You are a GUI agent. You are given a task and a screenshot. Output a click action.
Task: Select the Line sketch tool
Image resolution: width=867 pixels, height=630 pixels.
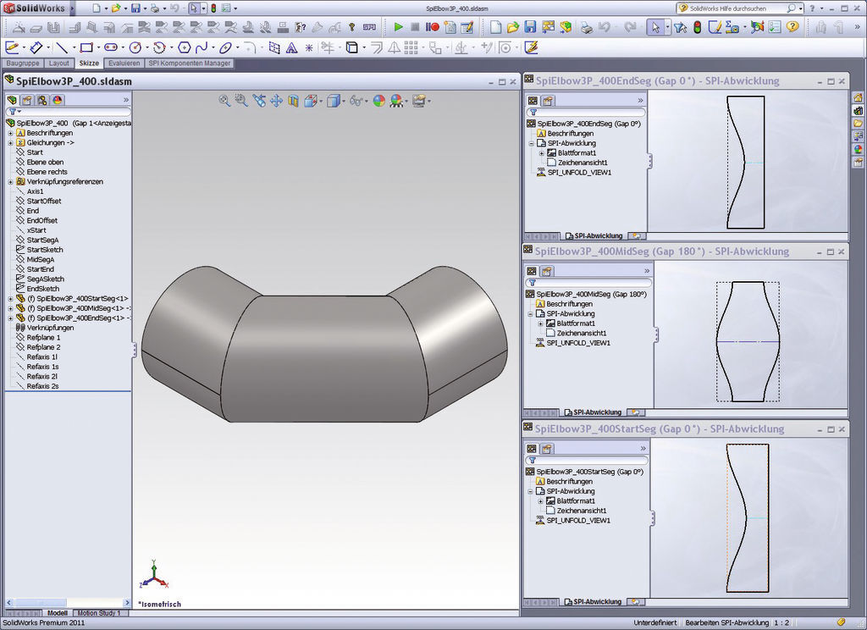(61, 48)
